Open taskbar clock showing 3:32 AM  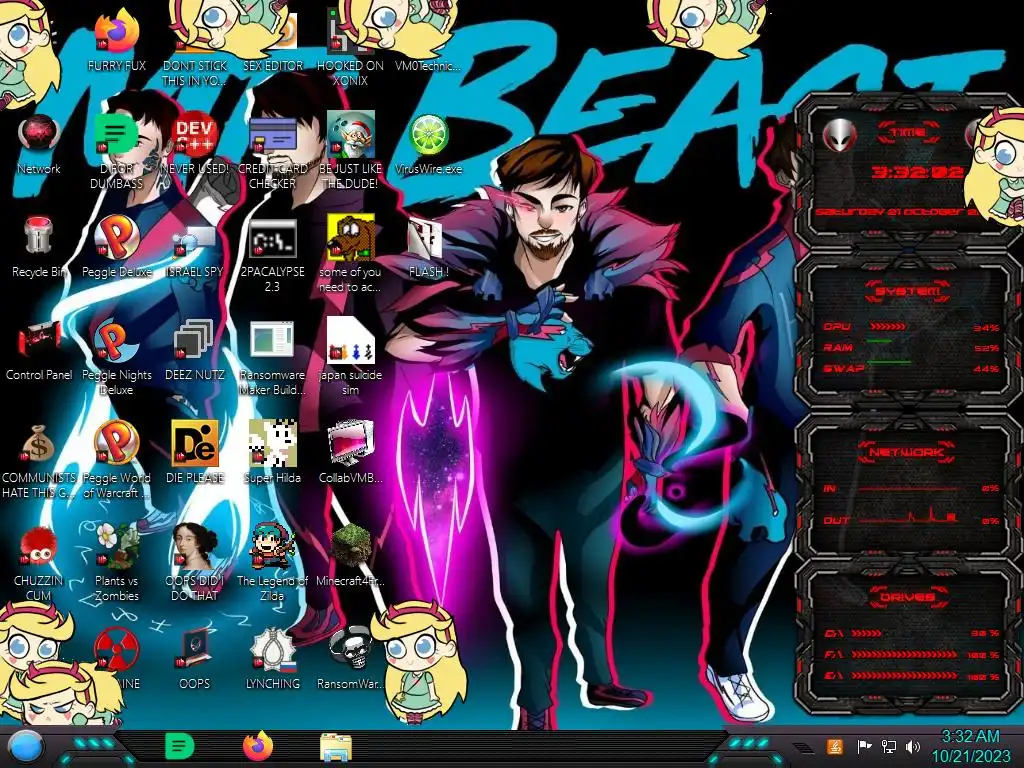point(970,746)
